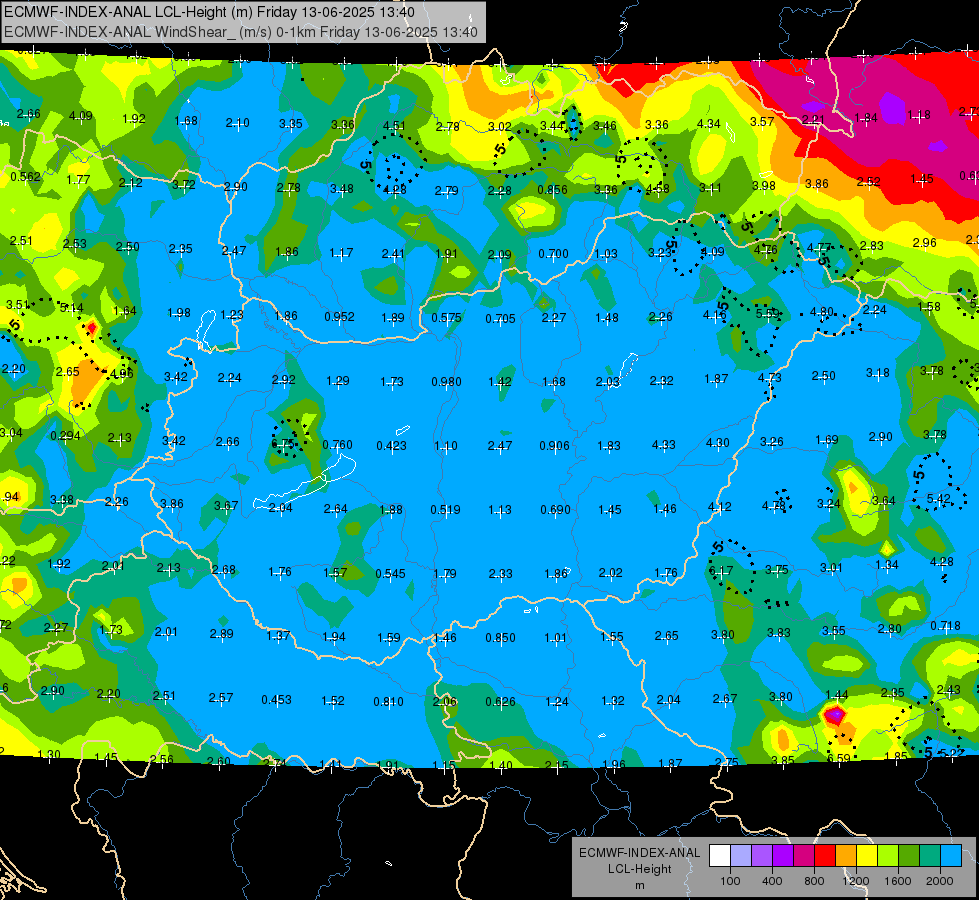Screen dimensions: 979x900
Task: Click the legend label 1200
Action: pos(855,881)
